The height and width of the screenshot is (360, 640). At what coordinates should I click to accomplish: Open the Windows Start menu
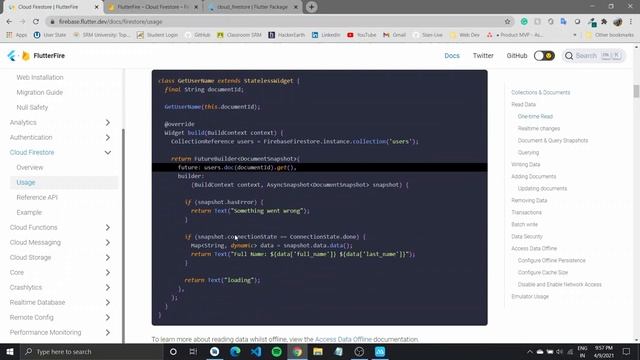10,352
